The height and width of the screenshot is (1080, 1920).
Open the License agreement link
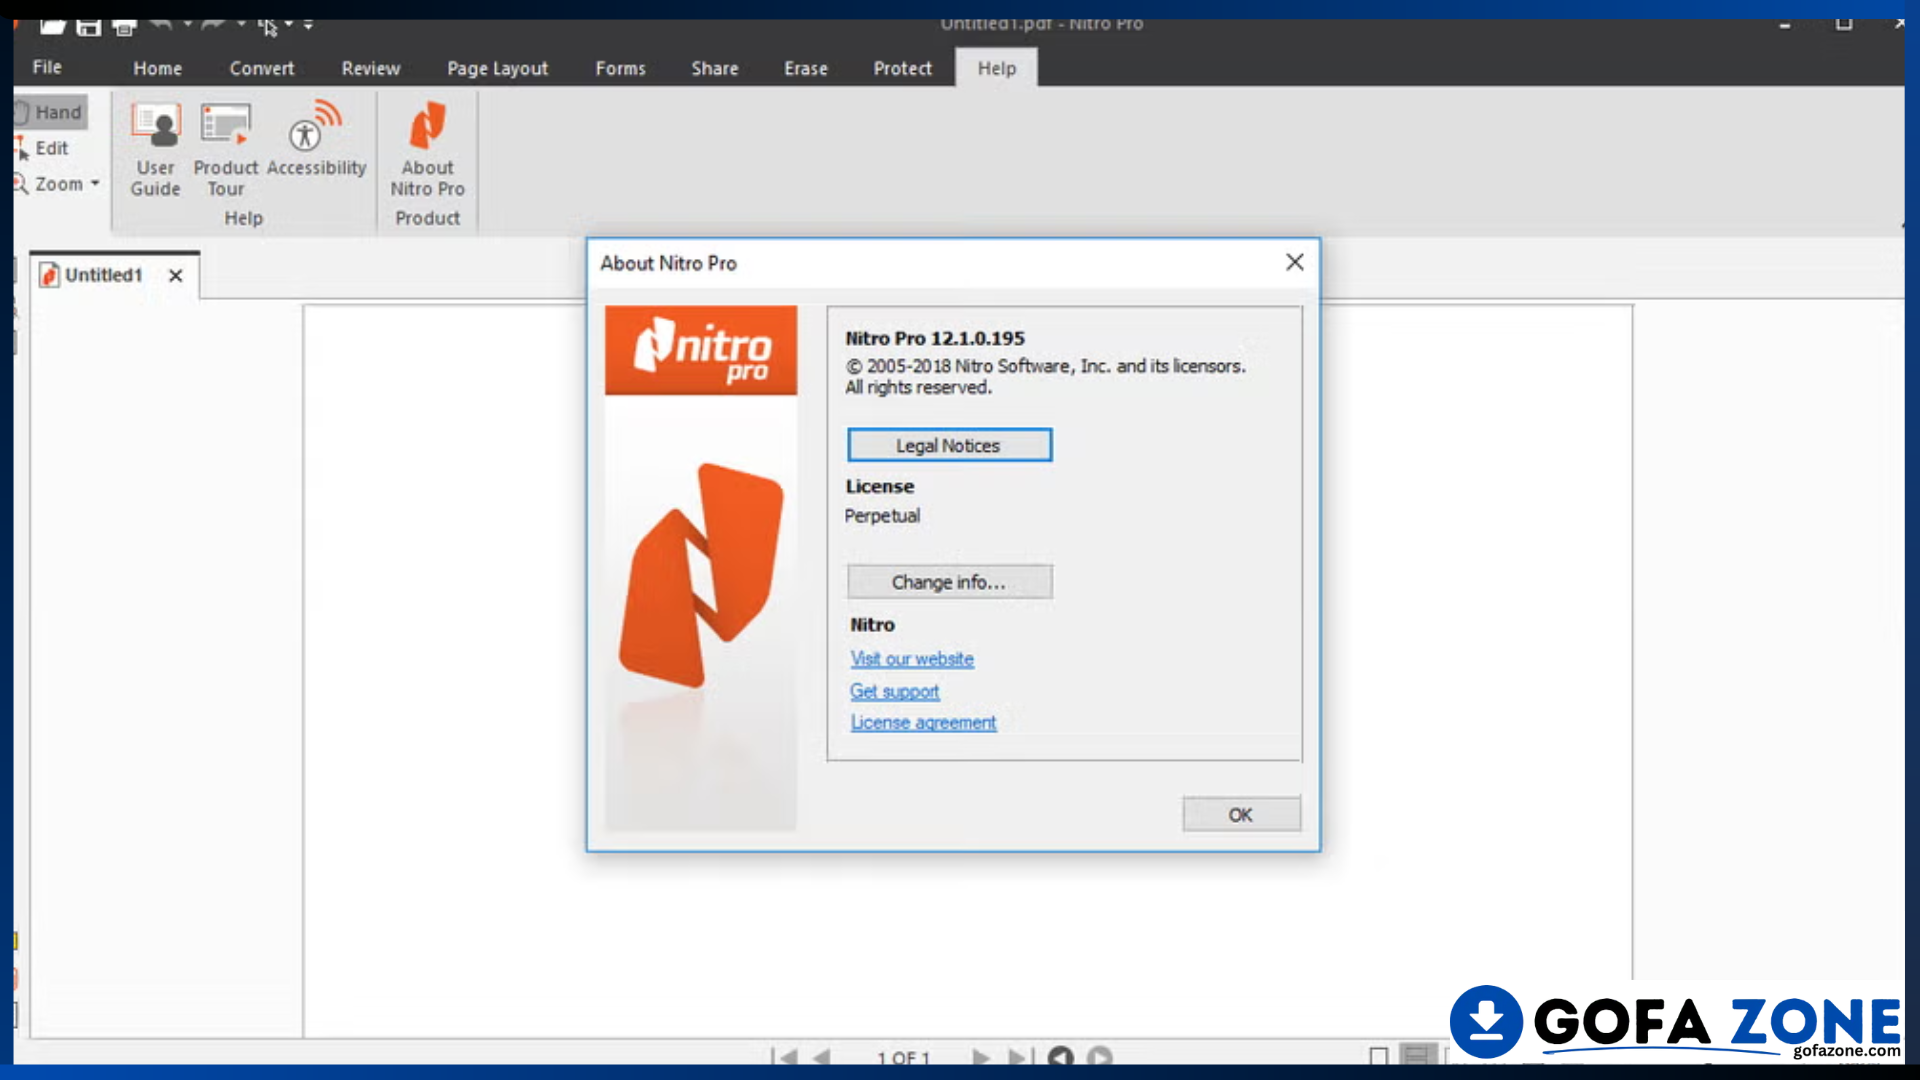pyautogui.click(x=923, y=722)
